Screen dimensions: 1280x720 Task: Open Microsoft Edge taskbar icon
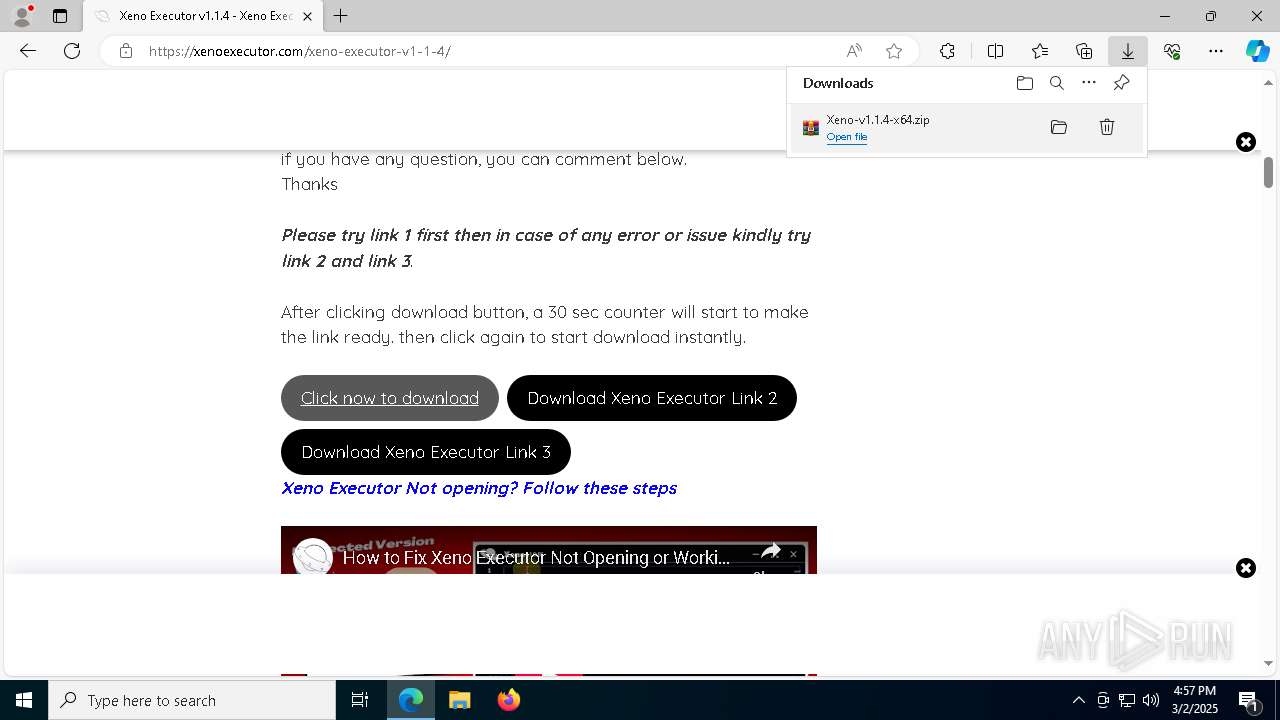[411, 700]
